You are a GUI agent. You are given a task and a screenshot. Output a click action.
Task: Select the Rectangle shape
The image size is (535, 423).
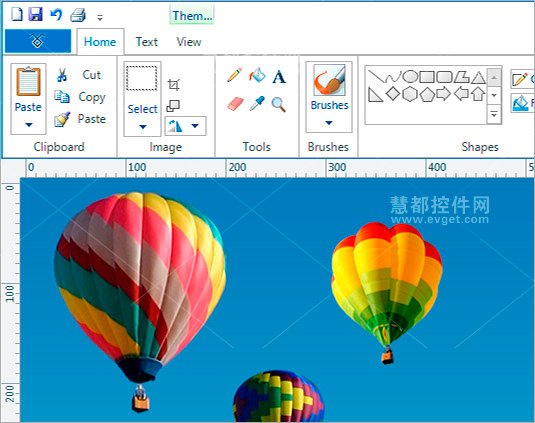(427, 77)
